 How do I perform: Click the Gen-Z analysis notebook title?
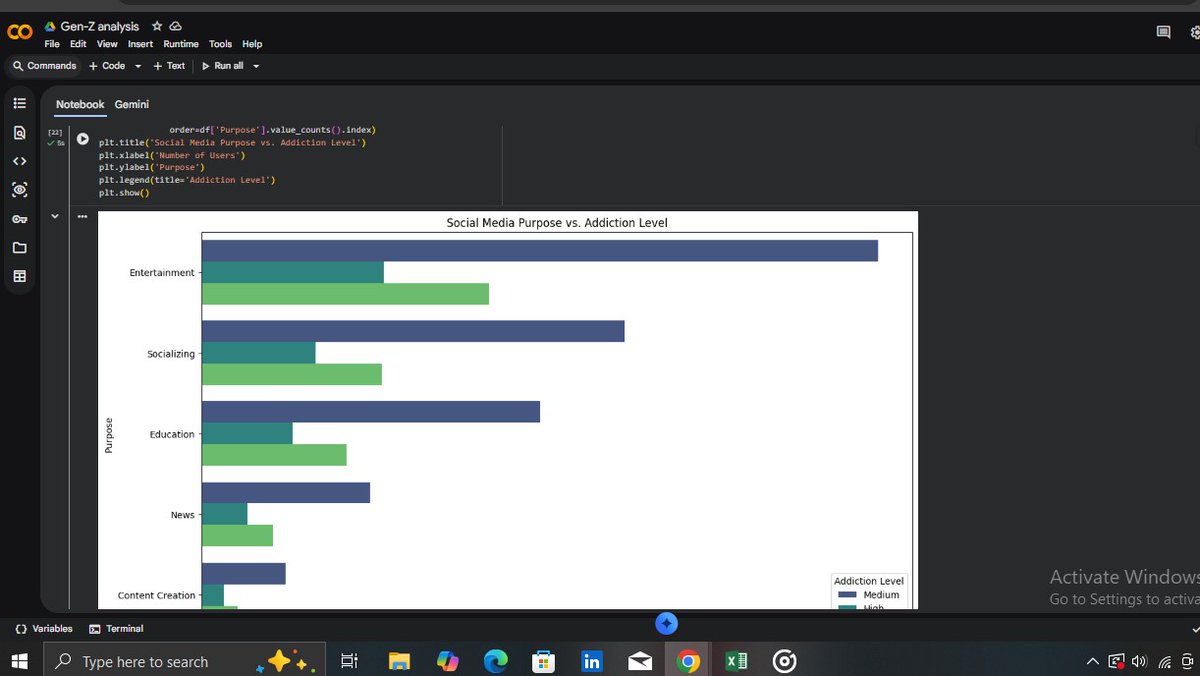99,26
